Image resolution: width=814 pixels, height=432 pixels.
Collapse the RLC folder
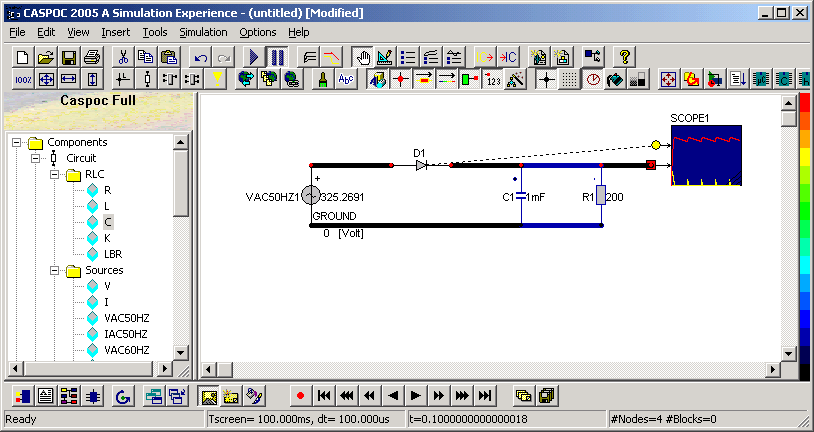55,174
